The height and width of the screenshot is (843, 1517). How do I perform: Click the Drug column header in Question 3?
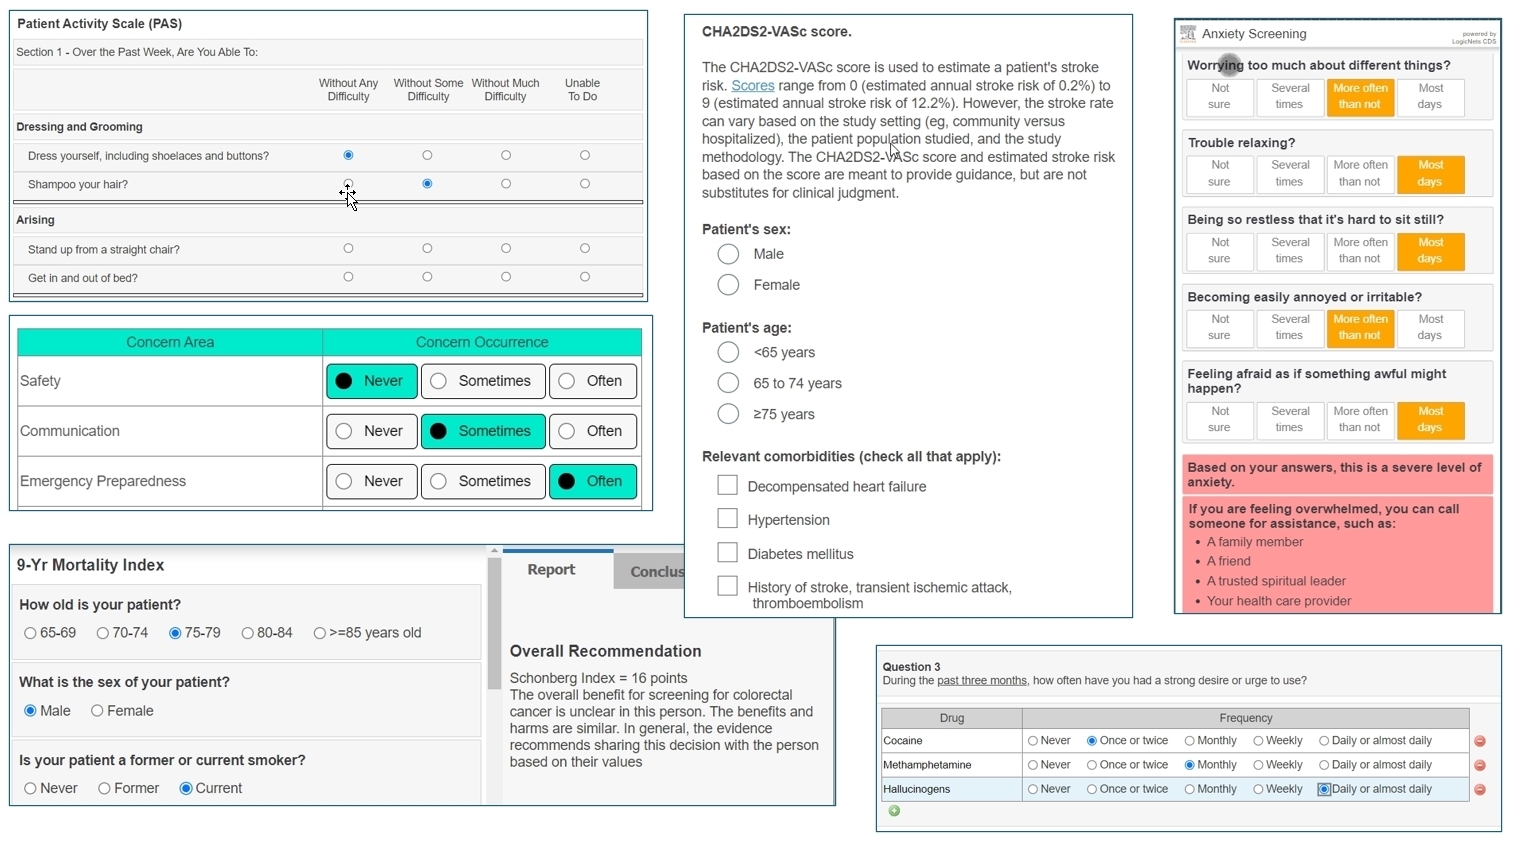point(952,718)
